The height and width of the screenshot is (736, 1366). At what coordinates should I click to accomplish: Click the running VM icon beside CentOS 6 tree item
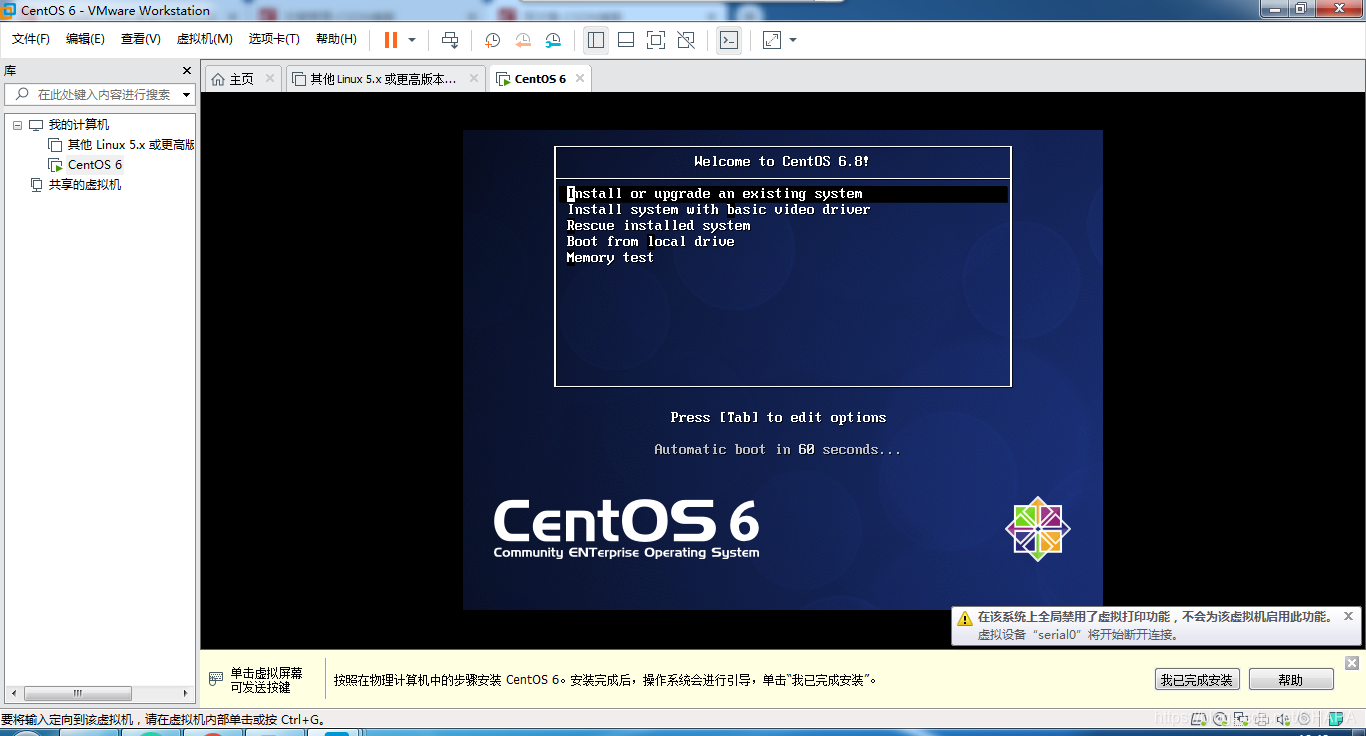coord(55,165)
